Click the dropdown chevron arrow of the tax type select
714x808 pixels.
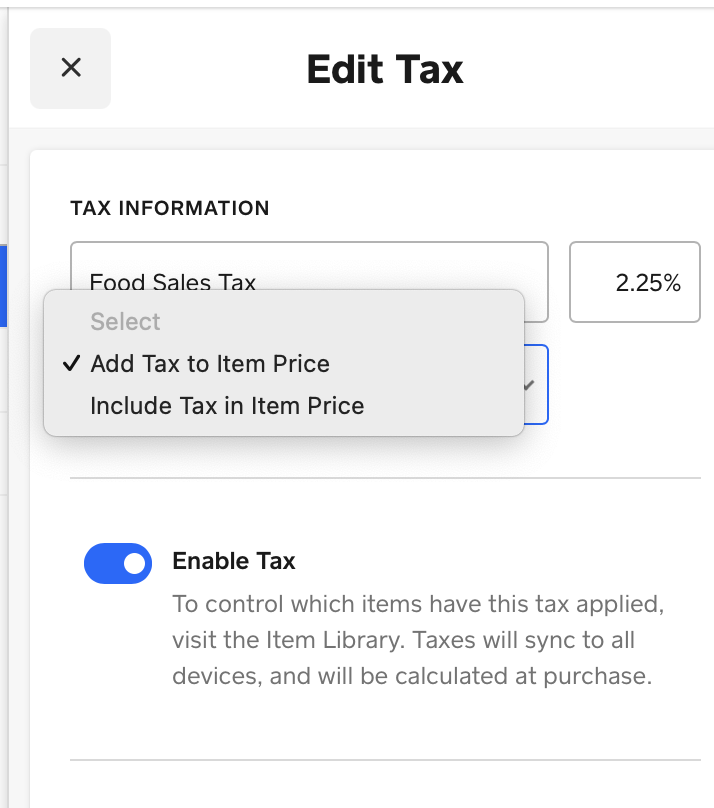pyautogui.click(x=529, y=385)
